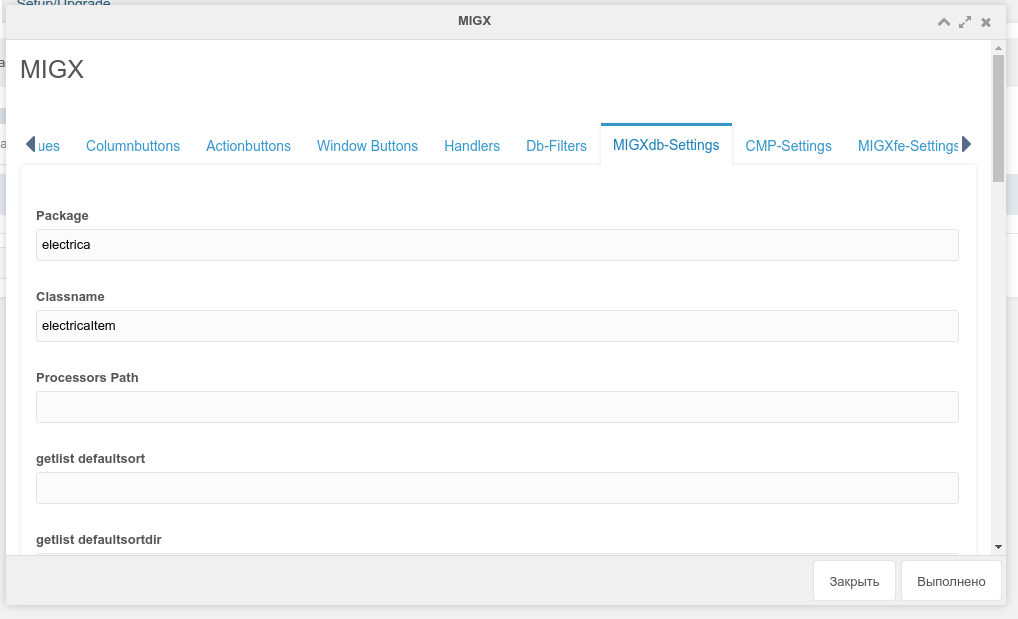This screenshot has width=1018, height=619.
Task: Go to the Db-Filters tab
Action: pyautogui.click(x=556, y=145)
